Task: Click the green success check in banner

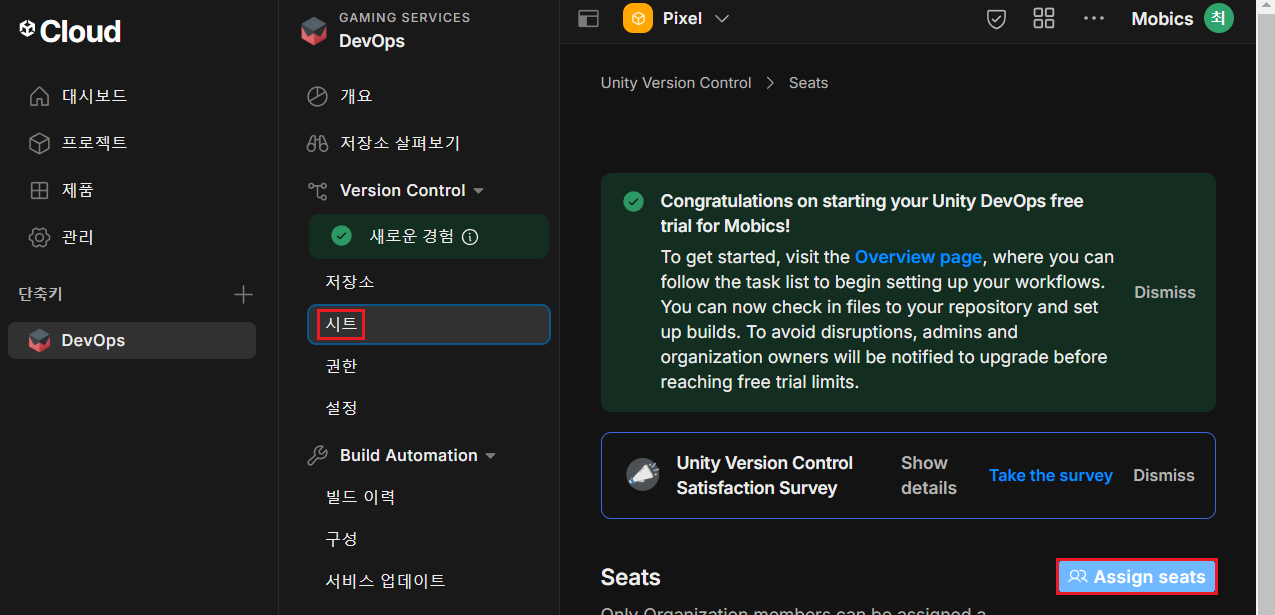Action: coord(633,201)
